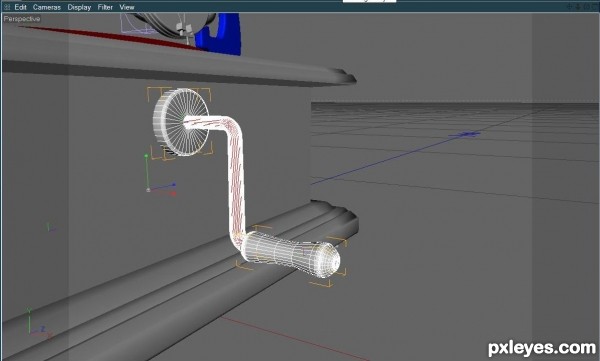Open the Display menu

pyautogui.click(x=79, y=7)
